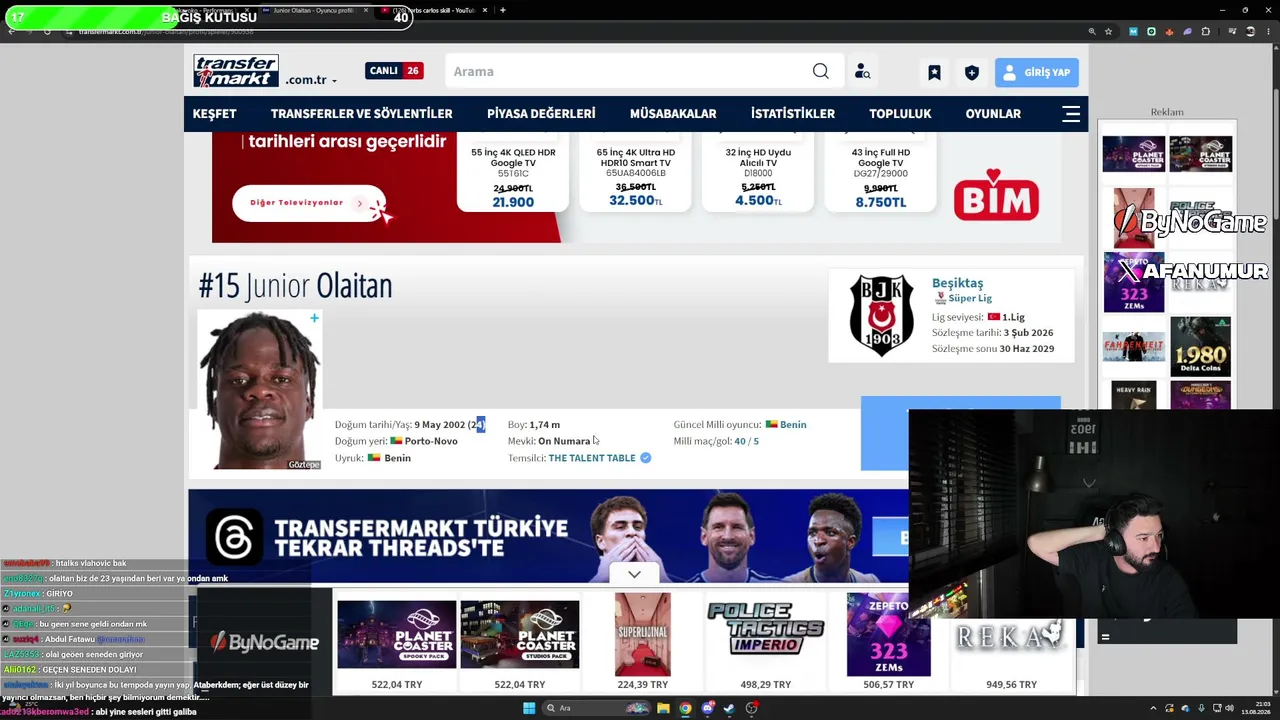
Task: Open the PİYASA DEĞERLERİ menu
Action: [x=541, y=113]
